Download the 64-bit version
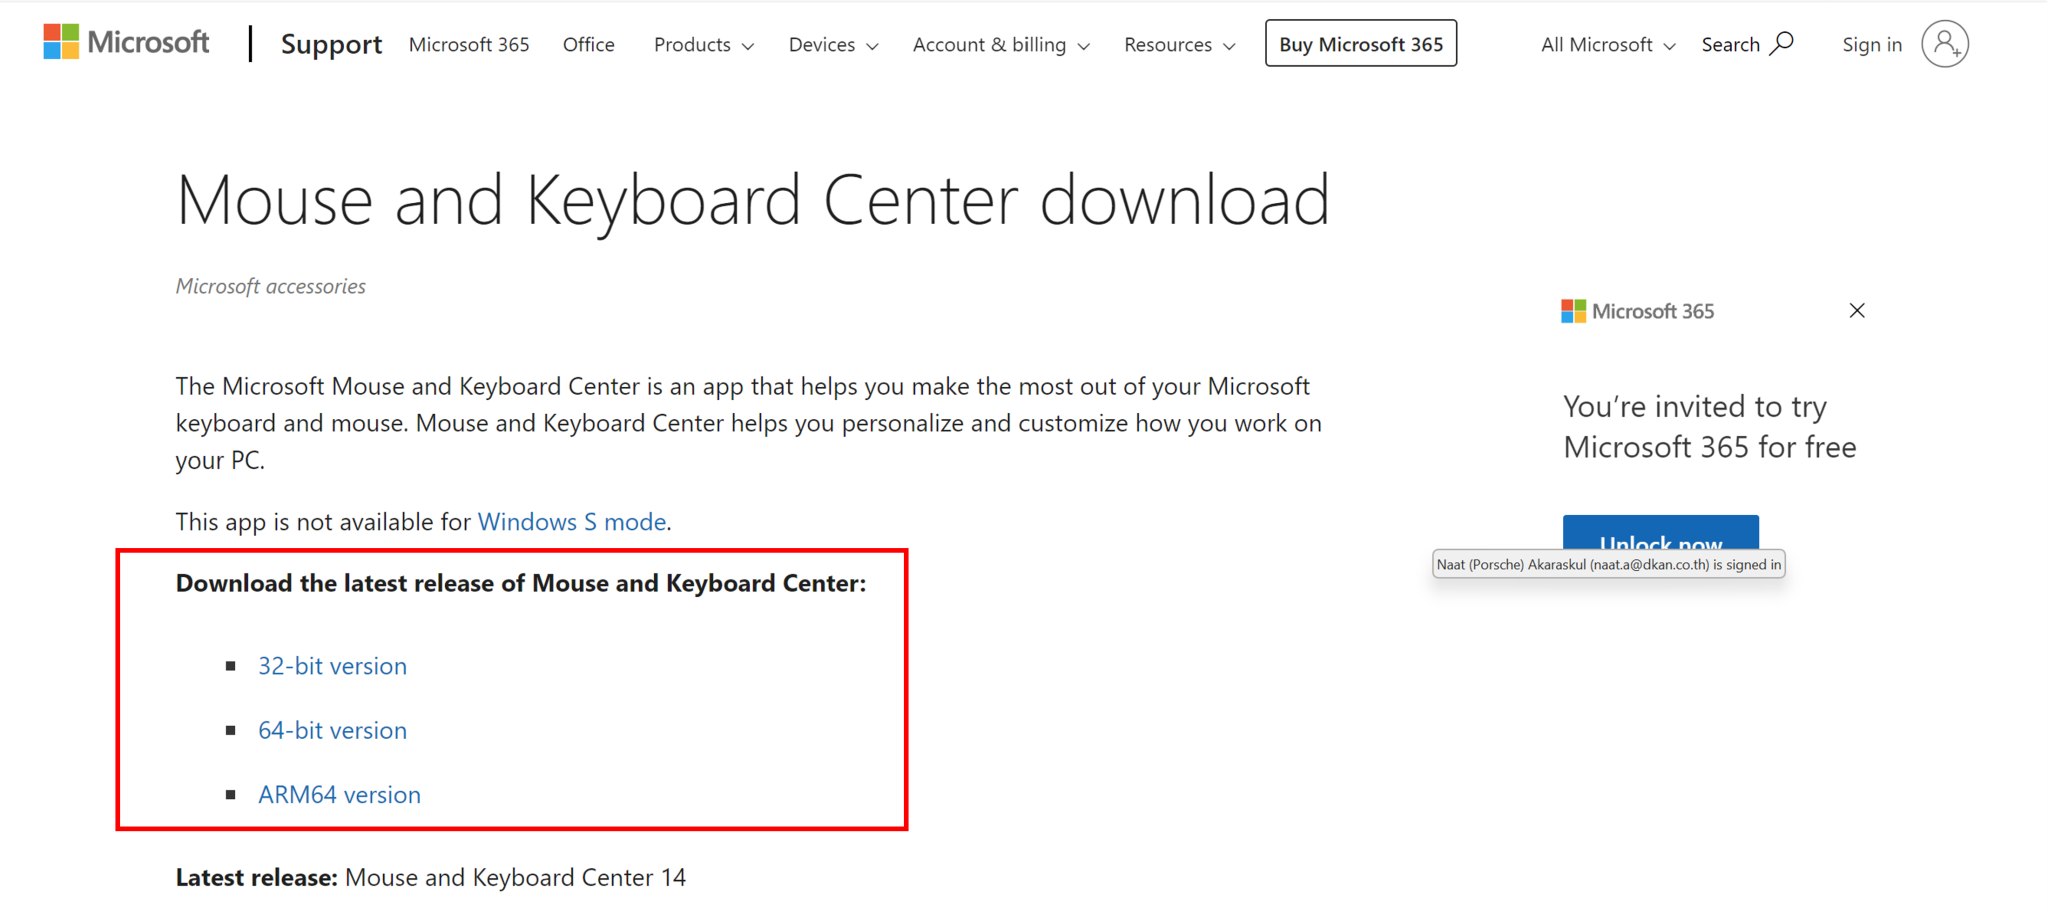2048x915 pixels. pyautogui.click(x=332, y=730)
